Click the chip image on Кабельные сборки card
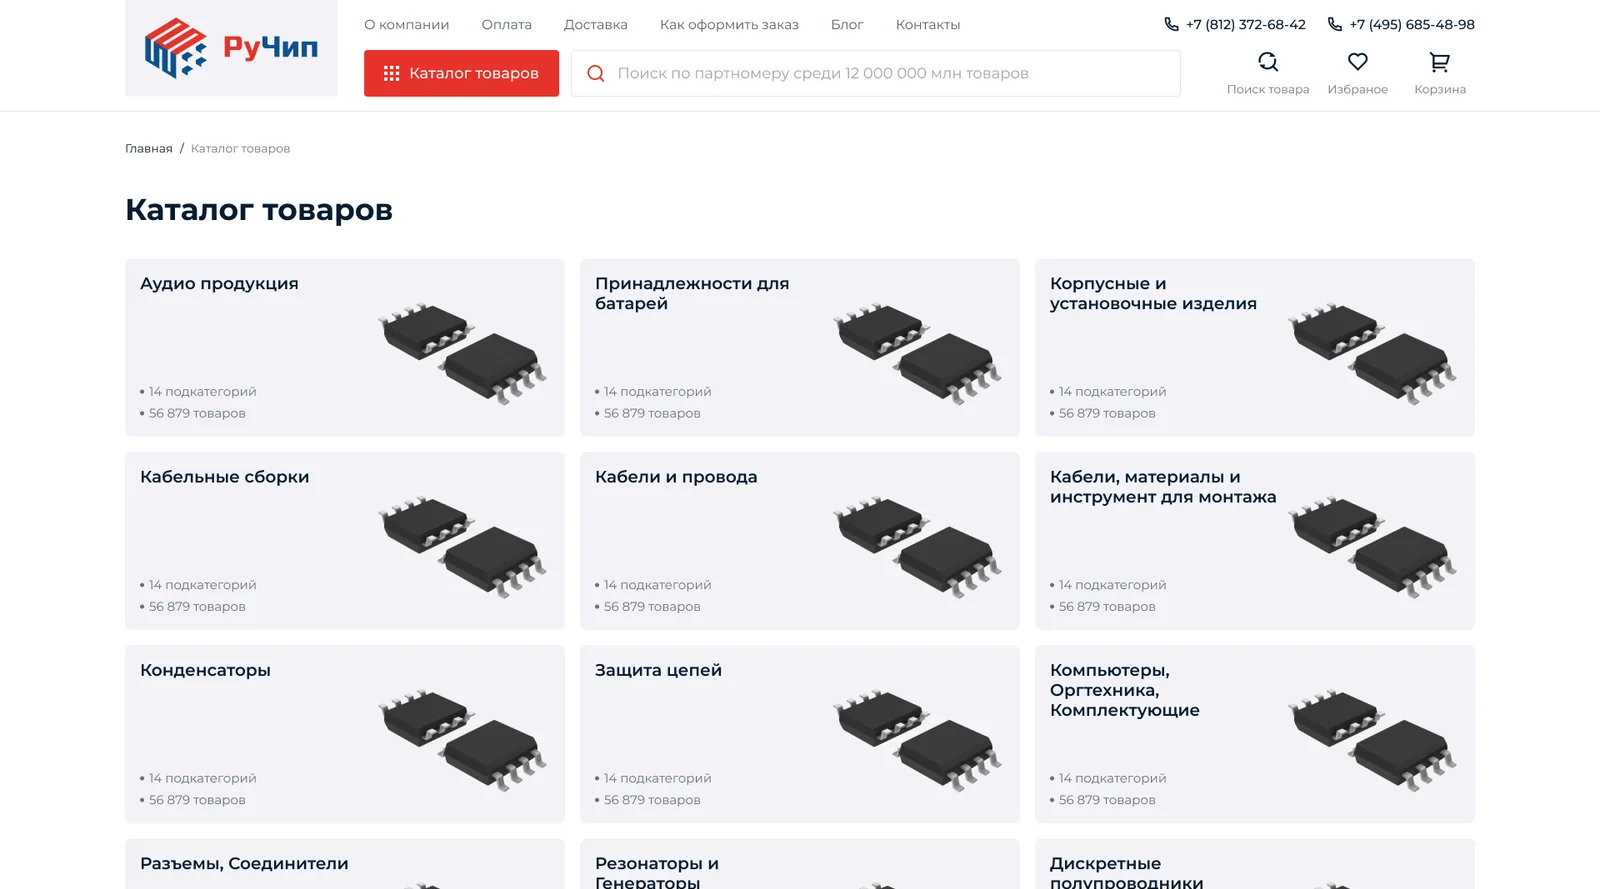Screen dimensions: 1600x889 (462, 546)
